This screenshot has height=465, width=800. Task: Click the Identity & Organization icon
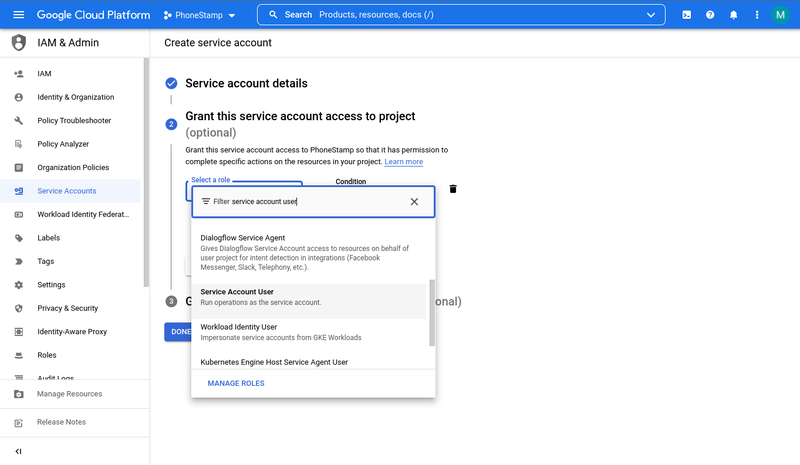coord(19,97)
